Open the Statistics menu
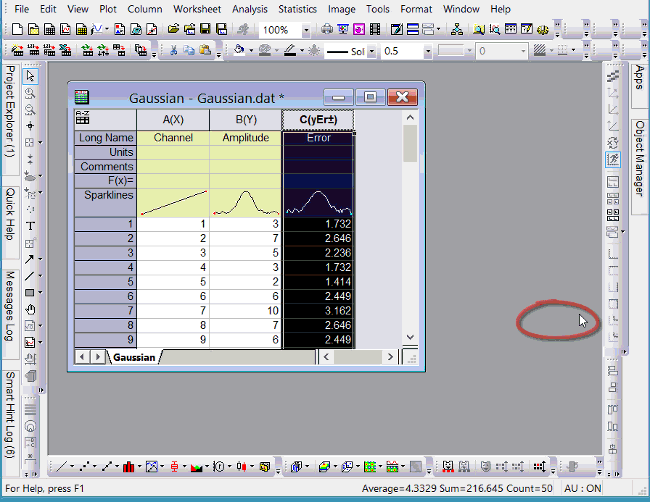Screen dimensions: 656x502 pos(297,9)
